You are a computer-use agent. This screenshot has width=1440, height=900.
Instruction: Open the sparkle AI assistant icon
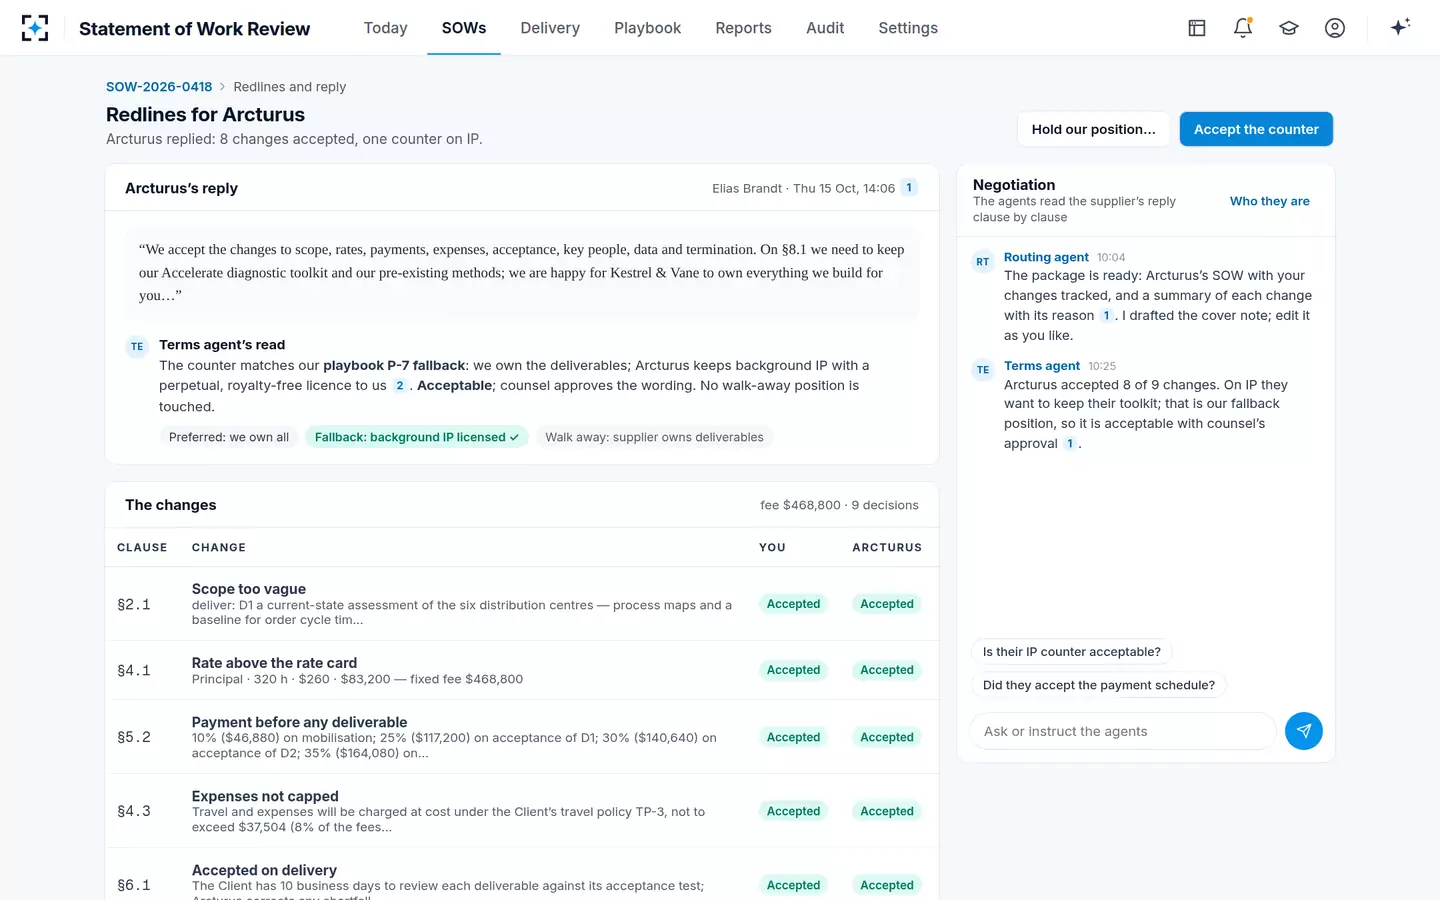pyautogui.click(x=1400, y=27)
